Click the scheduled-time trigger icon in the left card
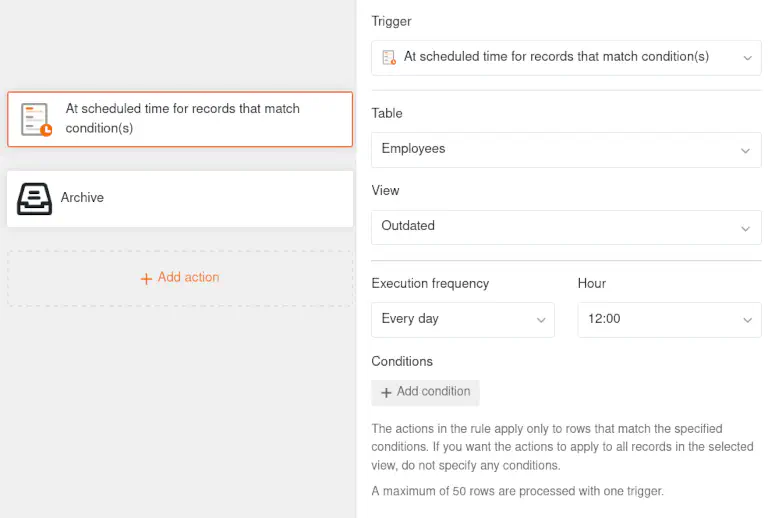The height and width of the screenshot is (518, 768). tap(37, 119)
